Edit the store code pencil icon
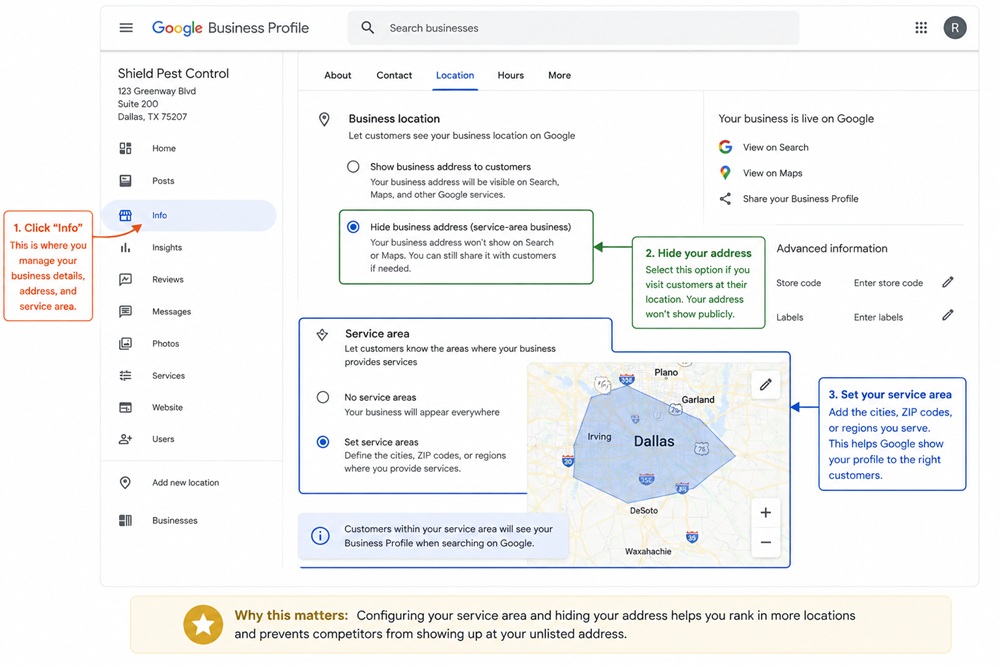 948,282
